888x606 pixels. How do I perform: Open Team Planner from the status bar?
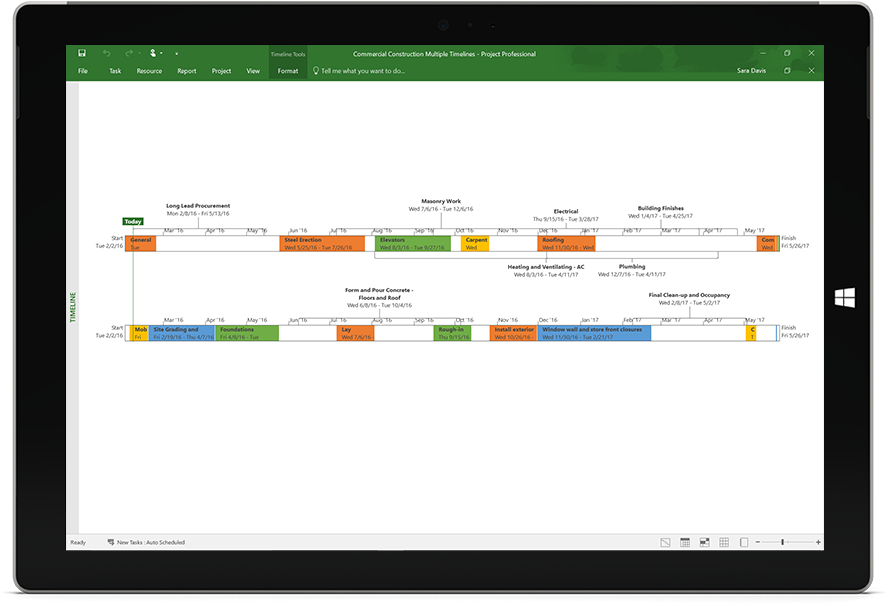coord(705,542)
